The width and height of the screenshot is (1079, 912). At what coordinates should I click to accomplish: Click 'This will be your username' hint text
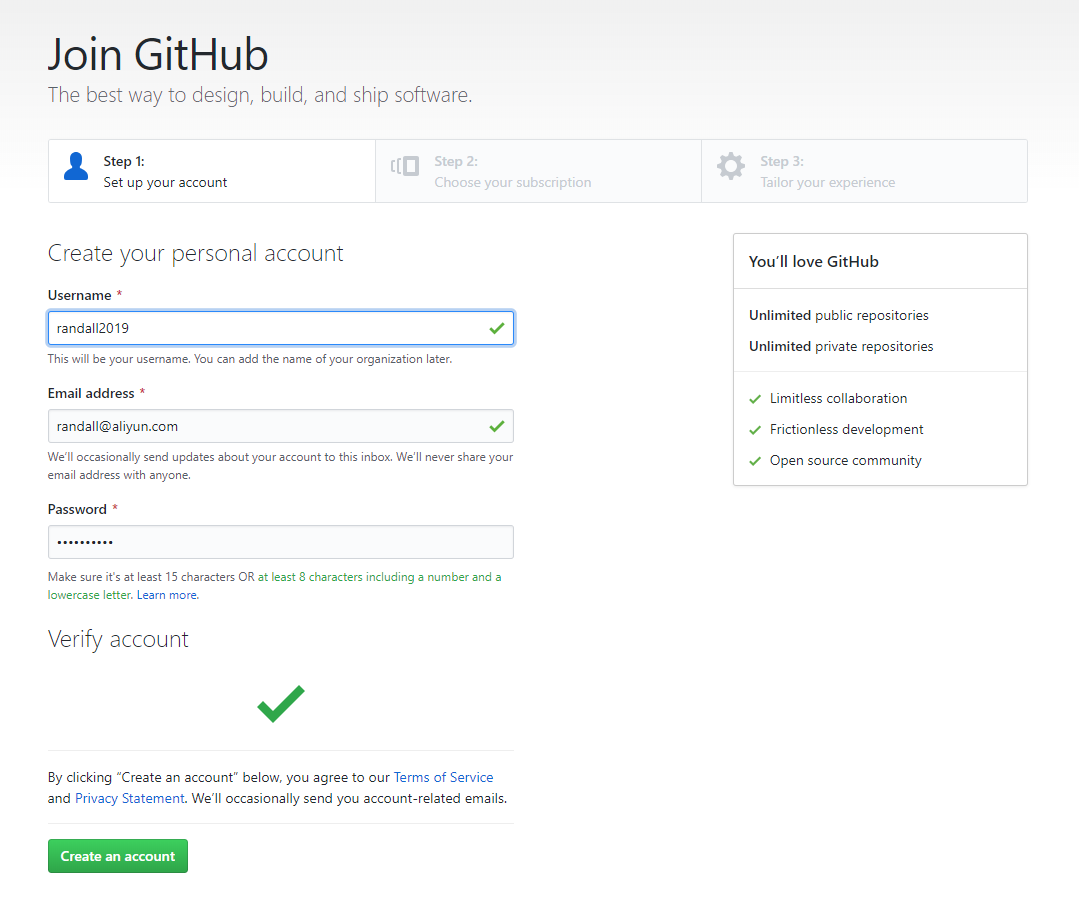click(x=250, y=359)
